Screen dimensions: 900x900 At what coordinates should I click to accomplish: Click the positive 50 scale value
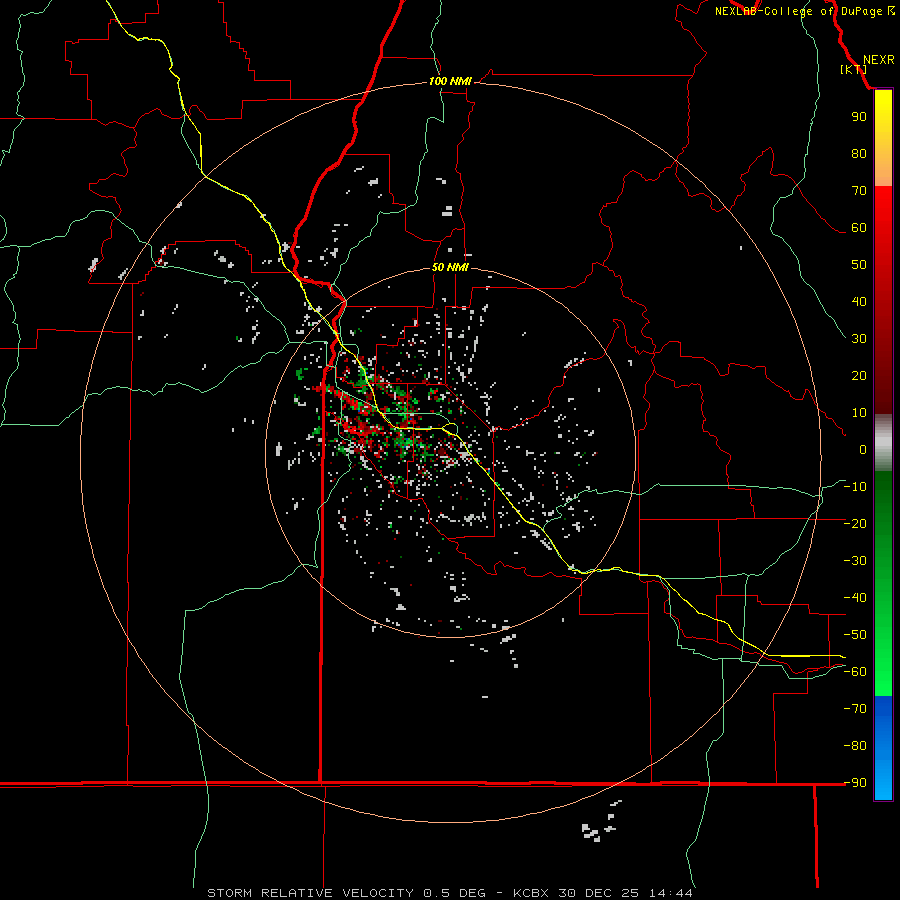[x=859, y=265]
